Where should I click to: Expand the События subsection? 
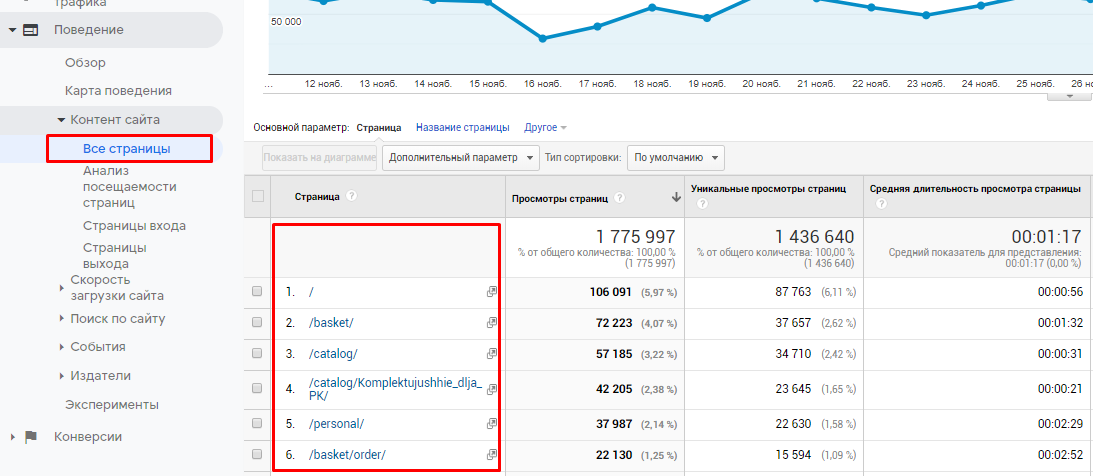coord(61,347)
